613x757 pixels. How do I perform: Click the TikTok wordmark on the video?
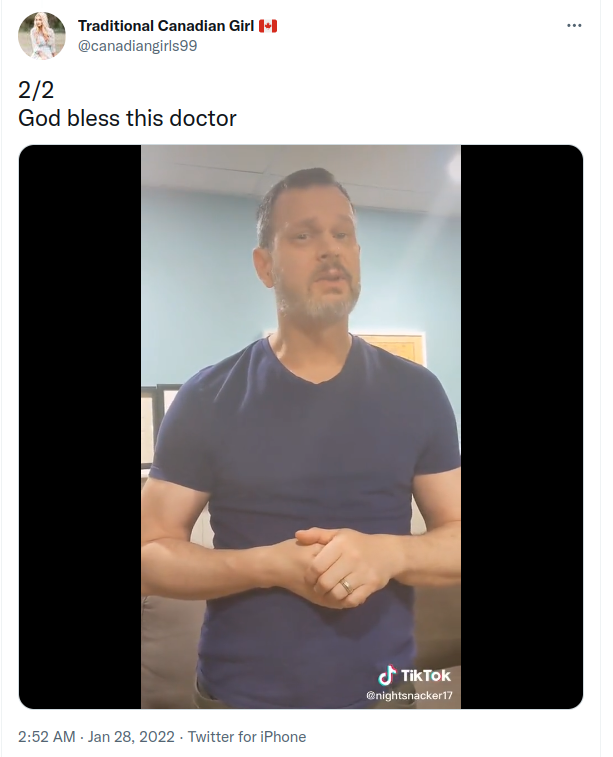(425, 675)
